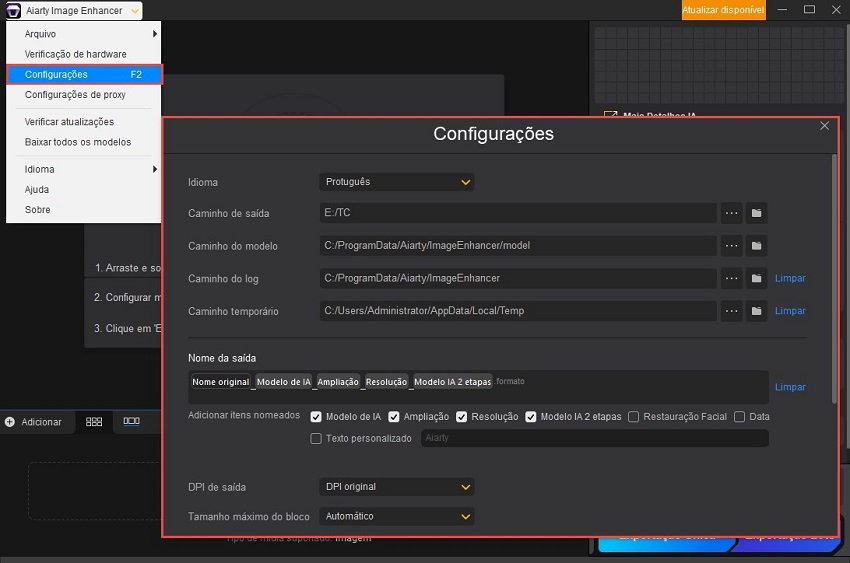Switch to filmstrip view icon
Viewport: 850px width, 563px height.
click(x=131, y=421)
